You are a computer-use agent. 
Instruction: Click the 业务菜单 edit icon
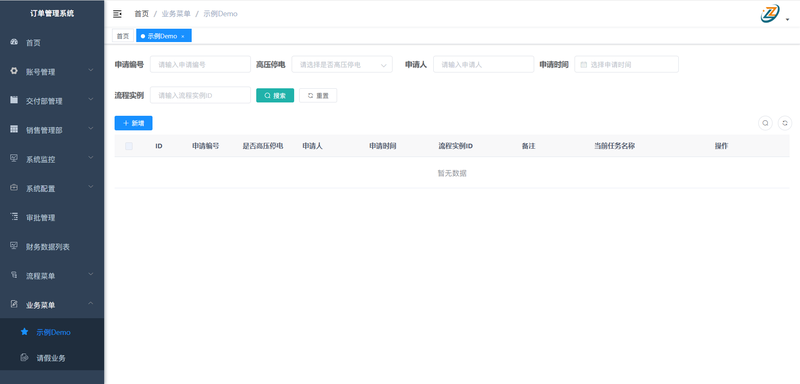[x=14, y=304]
